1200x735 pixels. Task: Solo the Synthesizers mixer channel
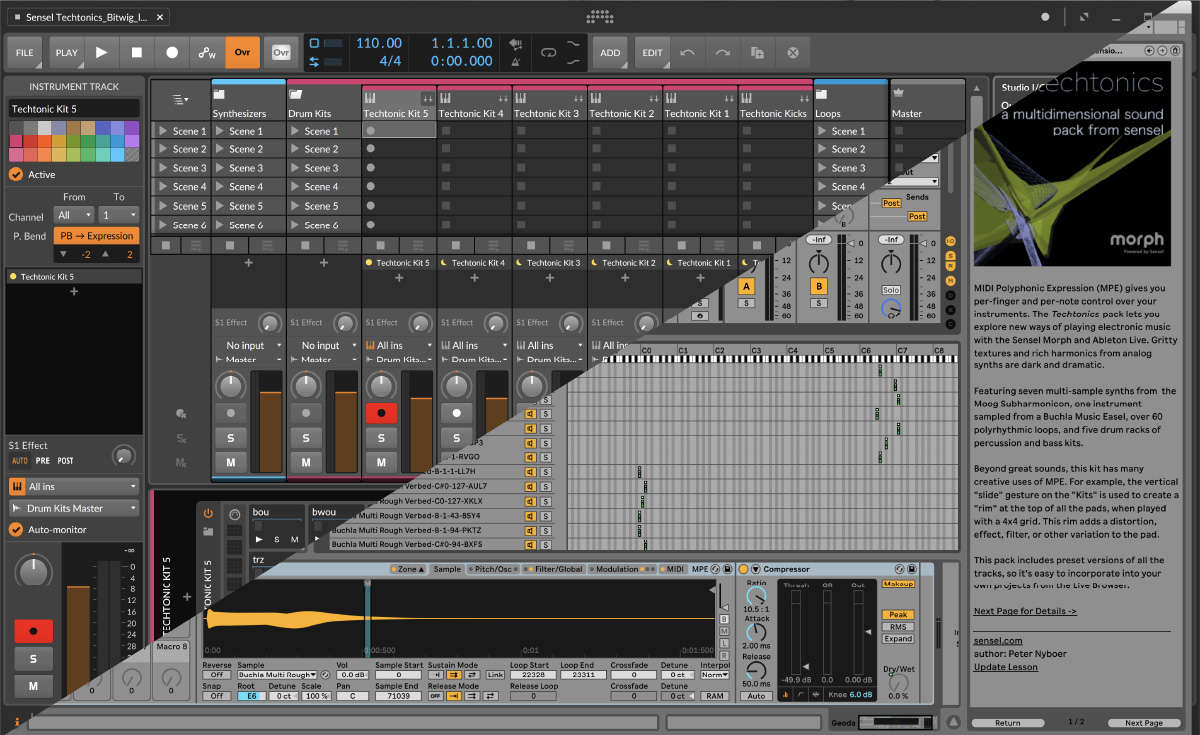pos(230,437)
